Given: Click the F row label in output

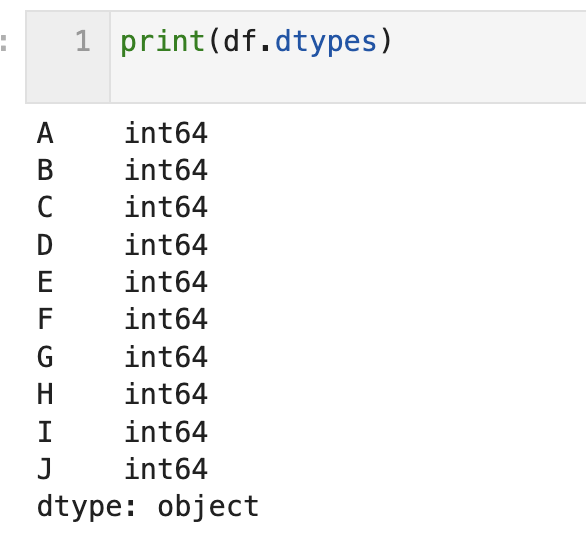Looking at the screenshot, I should pyautogui.click(x=45, y=319).
